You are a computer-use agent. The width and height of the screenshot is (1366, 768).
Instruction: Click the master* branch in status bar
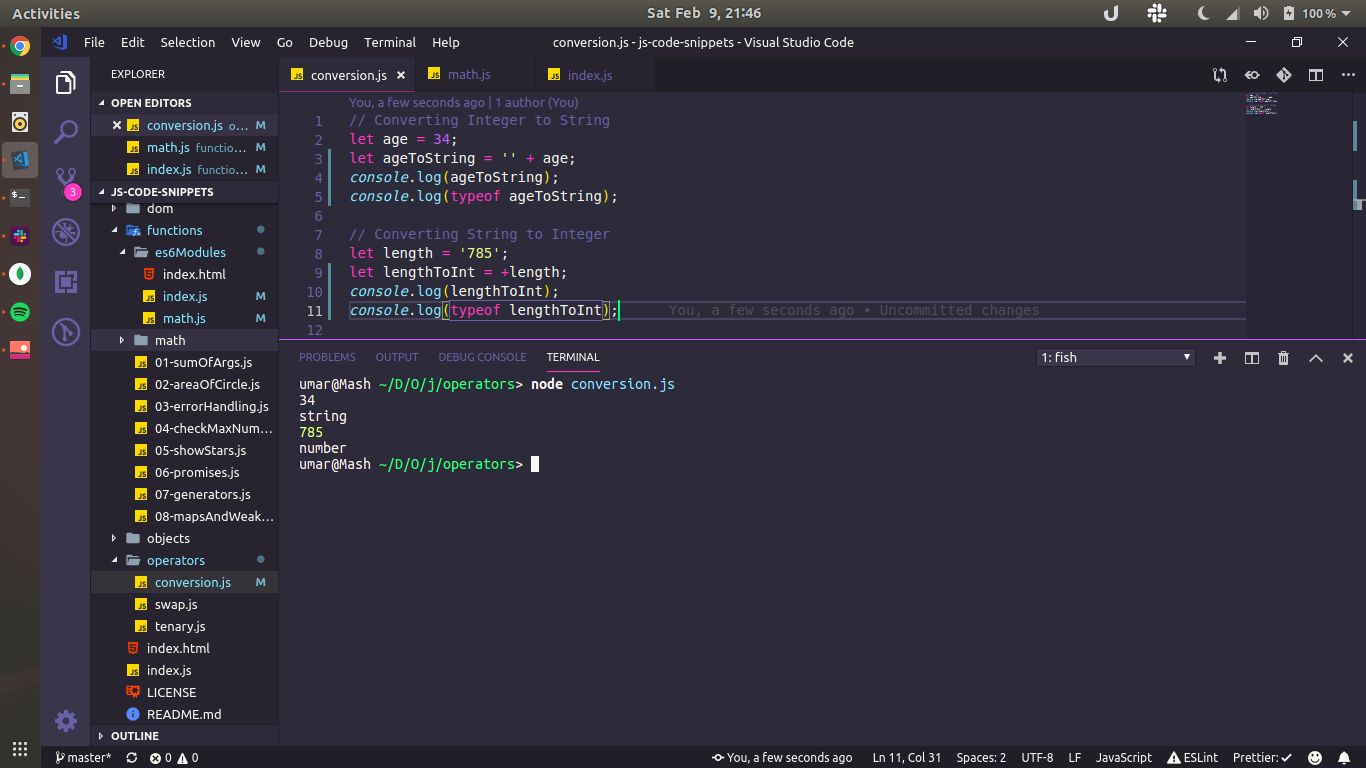(84, 758)
